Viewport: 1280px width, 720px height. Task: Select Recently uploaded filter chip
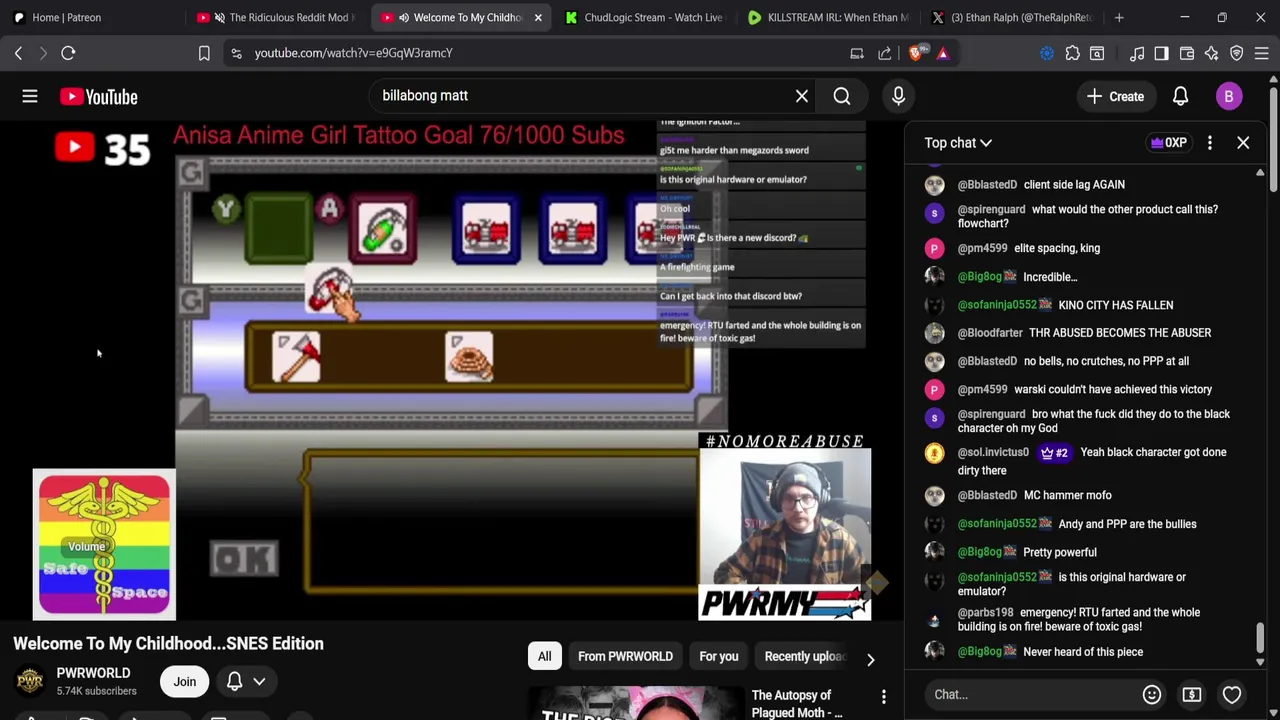805,656
